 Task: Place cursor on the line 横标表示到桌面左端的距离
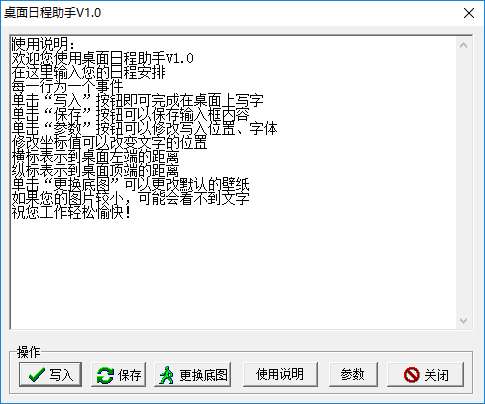(x=95, y=157)
